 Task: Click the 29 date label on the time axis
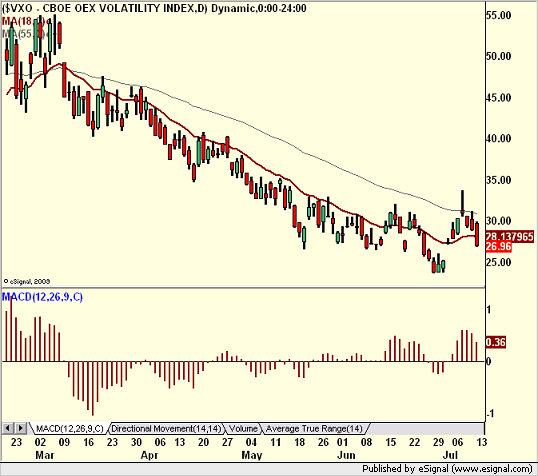point(438,442)
